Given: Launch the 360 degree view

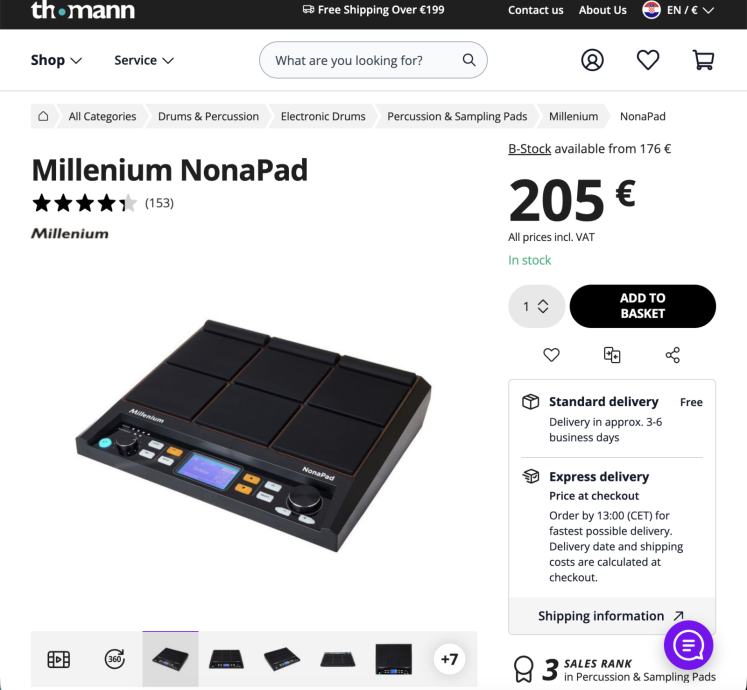Looking at the screenshot, I should (114, 659).
